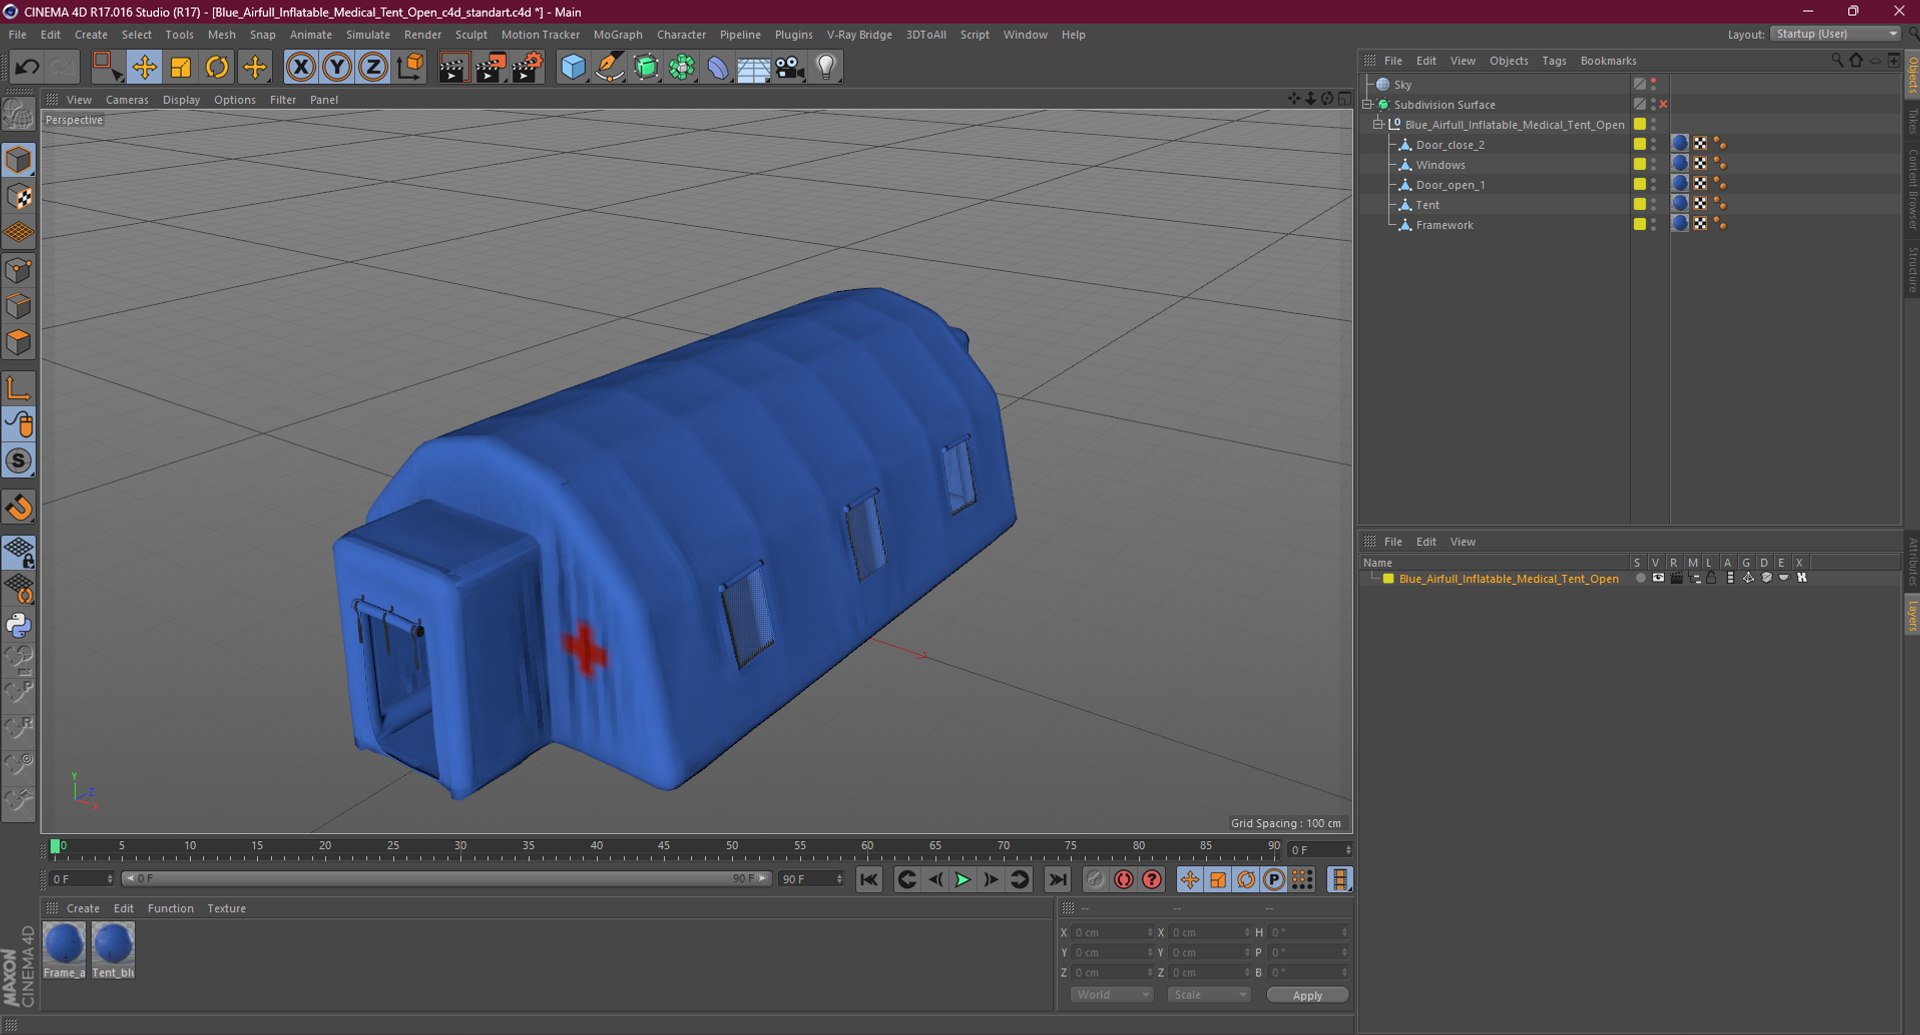Click the coordinate system icon
1920x1035 pixels.
(410, 67)
